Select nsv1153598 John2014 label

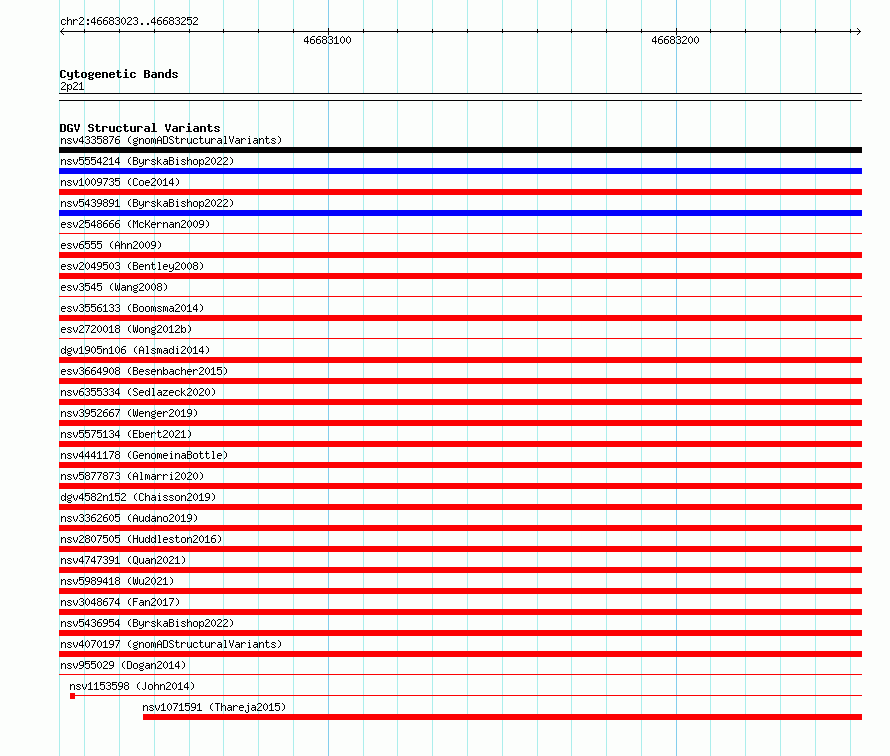click(x=132, y=686)
